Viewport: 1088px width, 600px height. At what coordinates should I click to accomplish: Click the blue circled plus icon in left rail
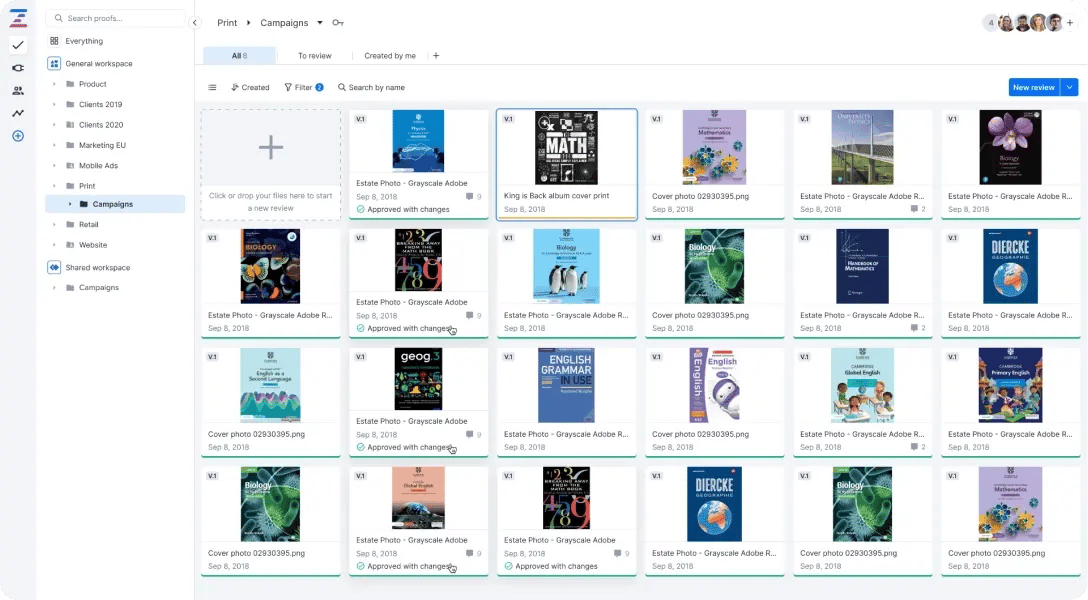pyautogui.click(x=17, y=136)
